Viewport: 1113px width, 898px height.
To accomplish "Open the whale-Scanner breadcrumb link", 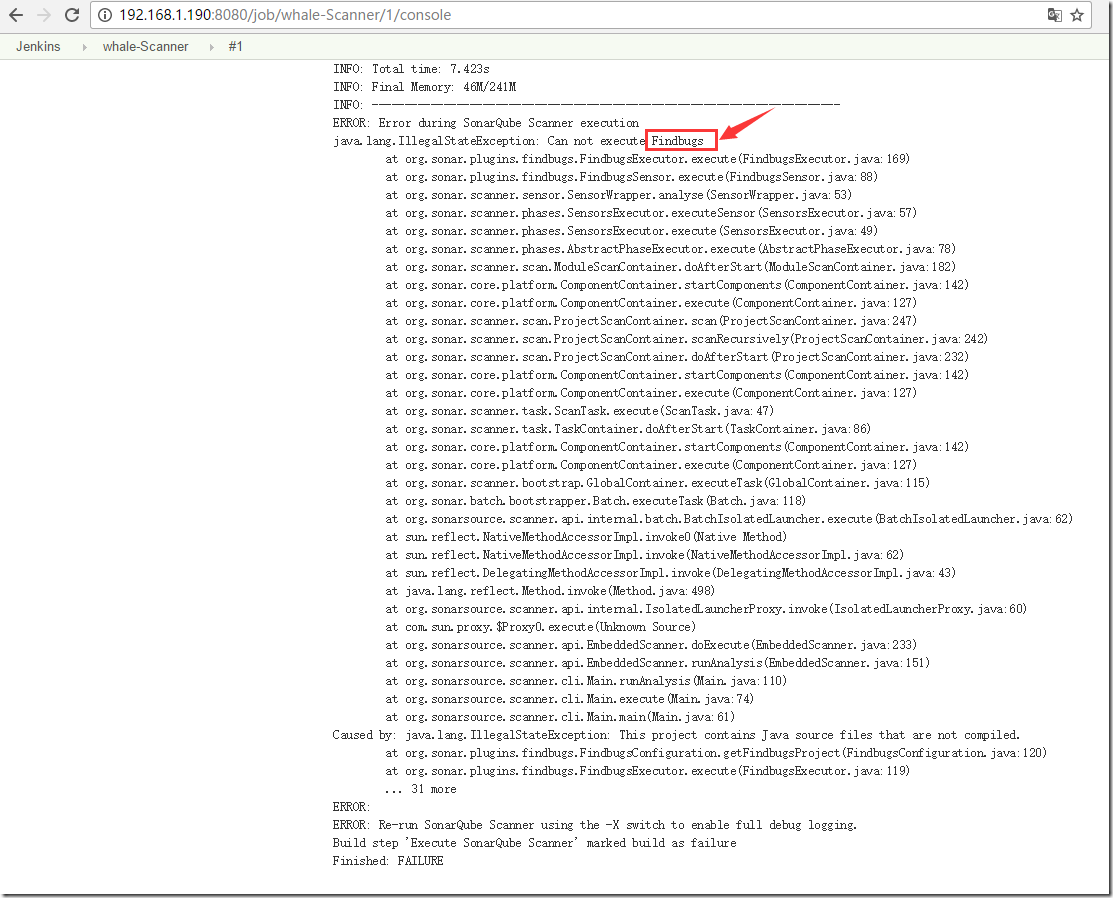I will click(146, 47).
